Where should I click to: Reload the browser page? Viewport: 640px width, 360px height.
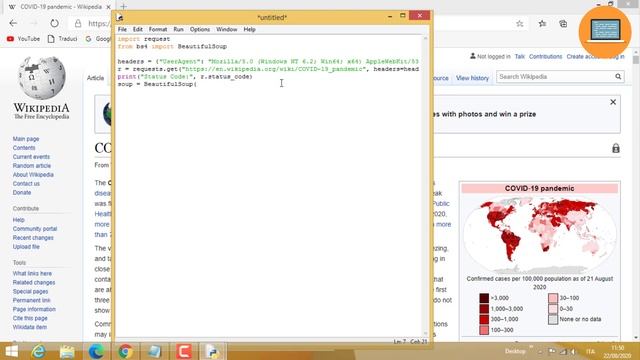tap(54, 23)
